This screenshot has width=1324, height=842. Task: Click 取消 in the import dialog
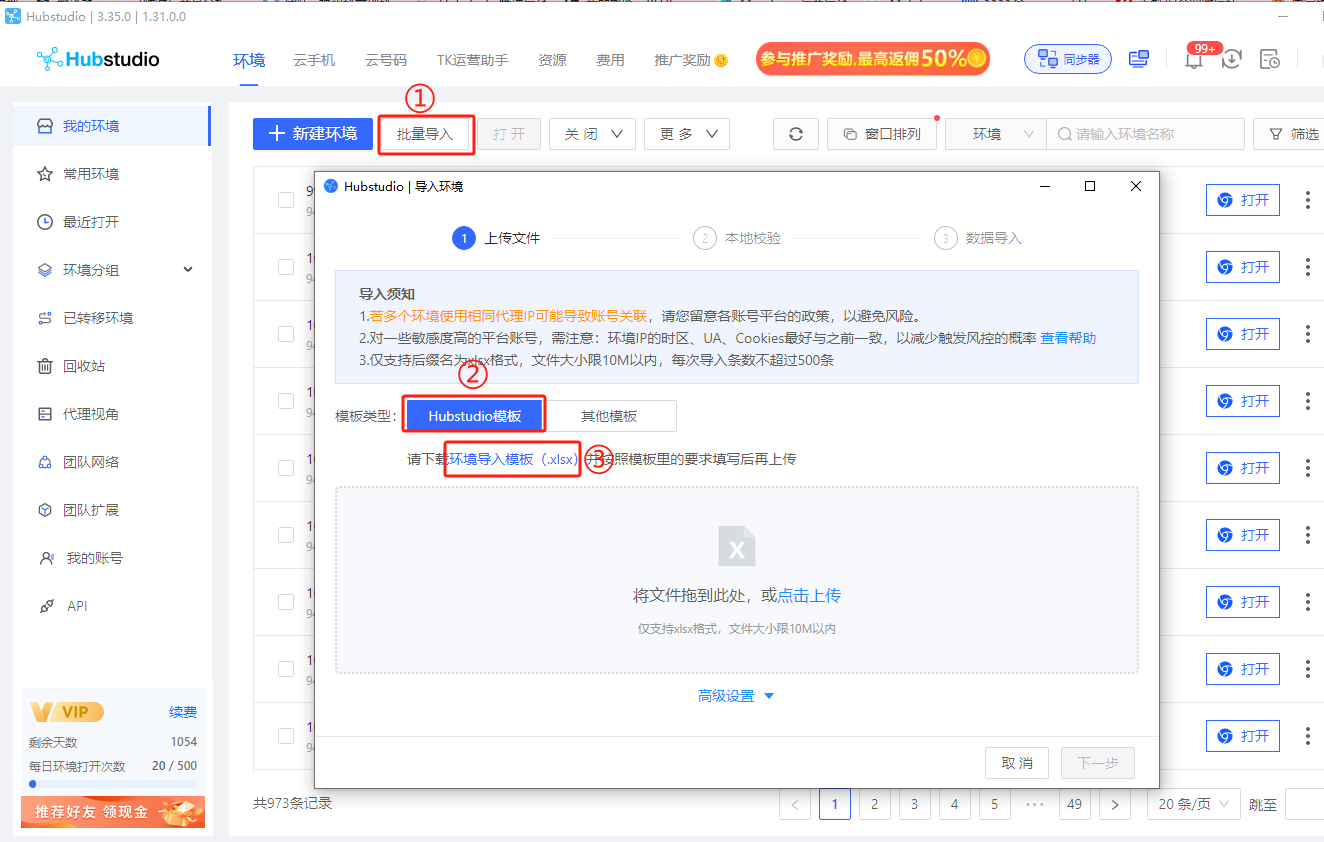pyautogui.click(x=1017, y=763)
